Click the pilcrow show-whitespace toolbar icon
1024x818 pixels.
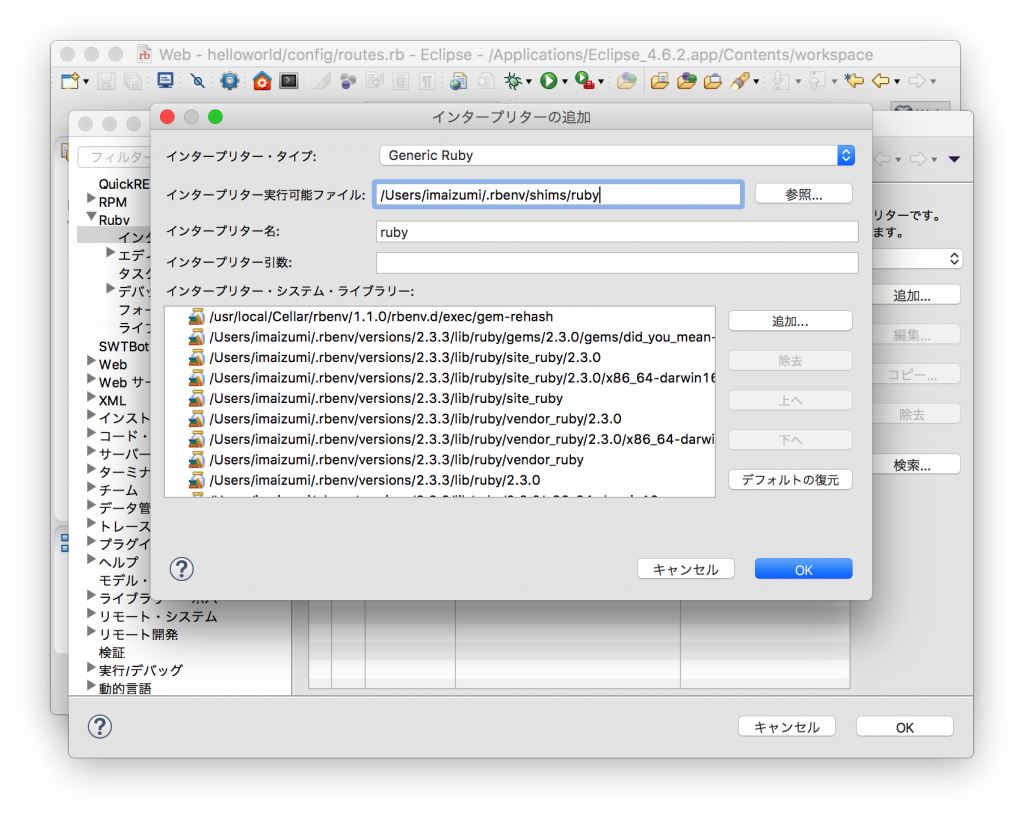[x=427, y=81]
